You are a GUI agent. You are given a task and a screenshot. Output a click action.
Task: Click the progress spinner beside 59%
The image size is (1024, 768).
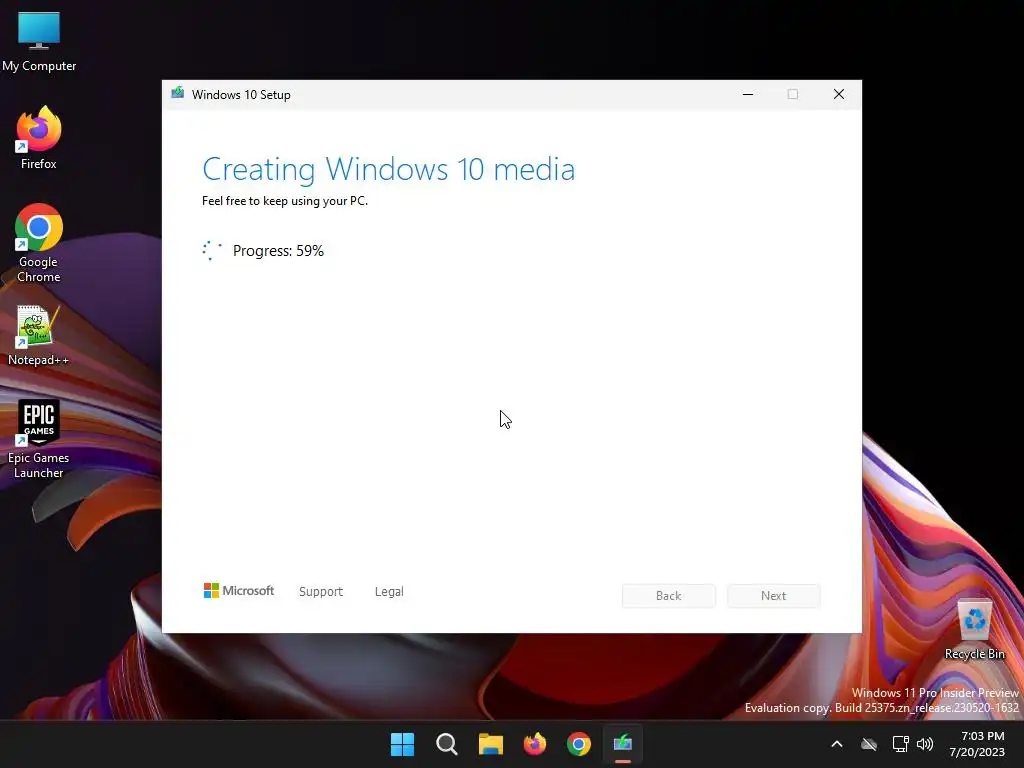click(212, 251)
